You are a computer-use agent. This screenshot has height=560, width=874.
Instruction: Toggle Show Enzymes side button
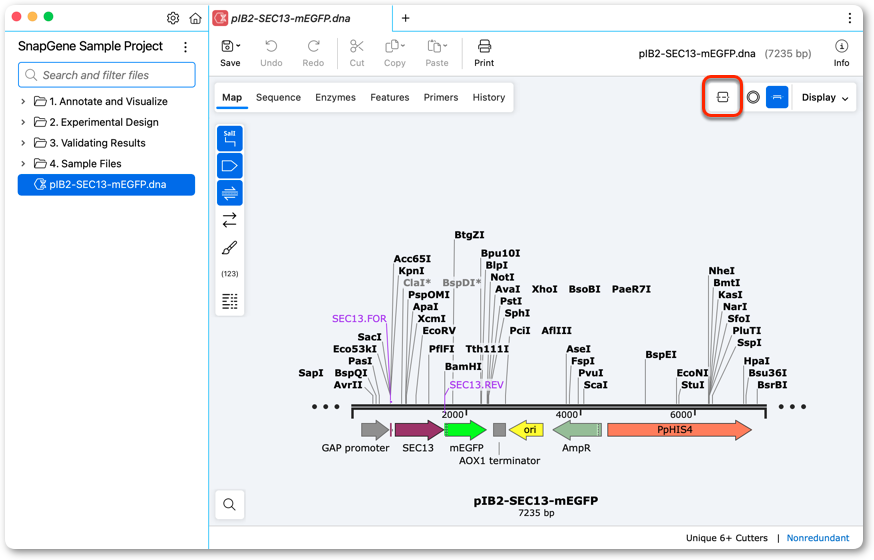[230, 138]
